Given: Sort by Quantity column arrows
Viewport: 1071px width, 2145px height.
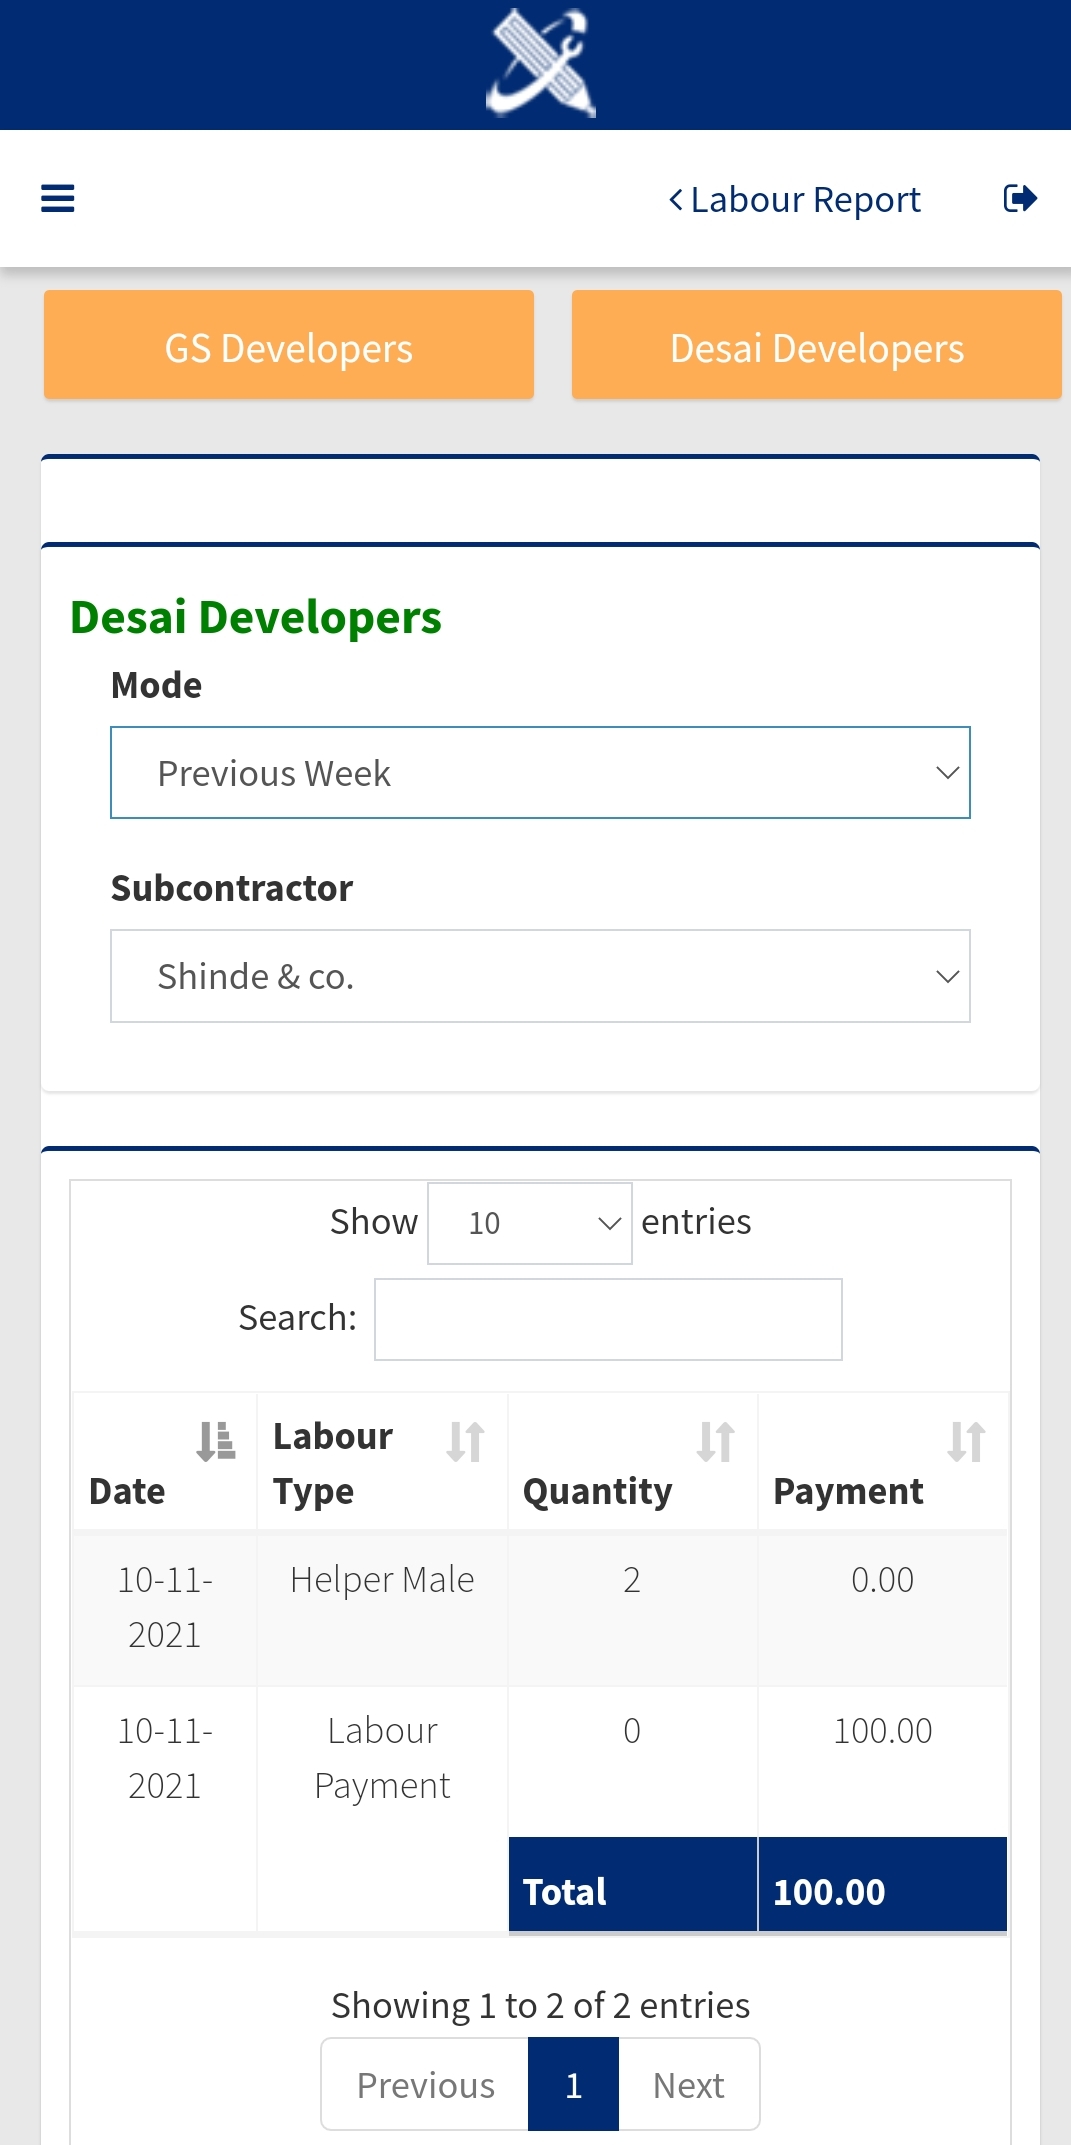Looking at the screenshot, I should [716, 1442].
